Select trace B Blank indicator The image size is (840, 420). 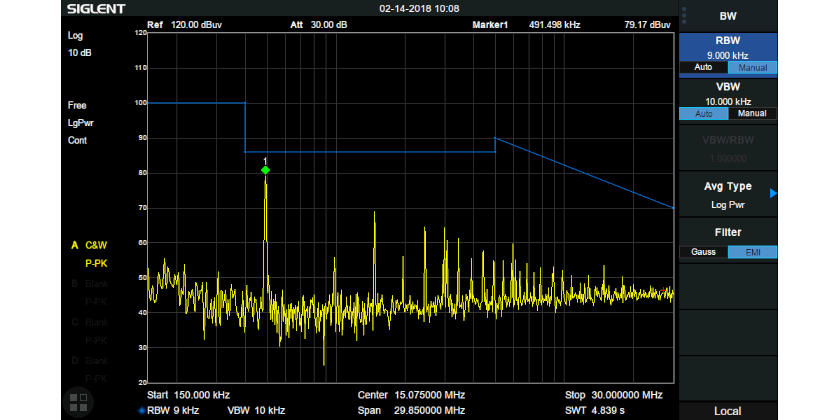[x=89, y=283]
